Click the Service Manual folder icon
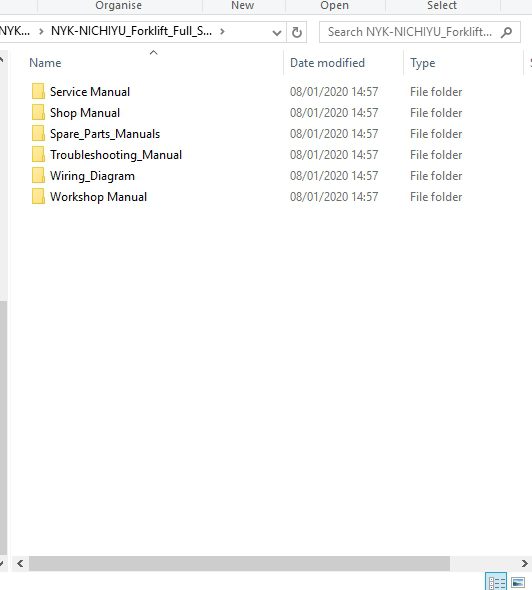532x590 pixels. pyautogui.click(x=38, y=91)
